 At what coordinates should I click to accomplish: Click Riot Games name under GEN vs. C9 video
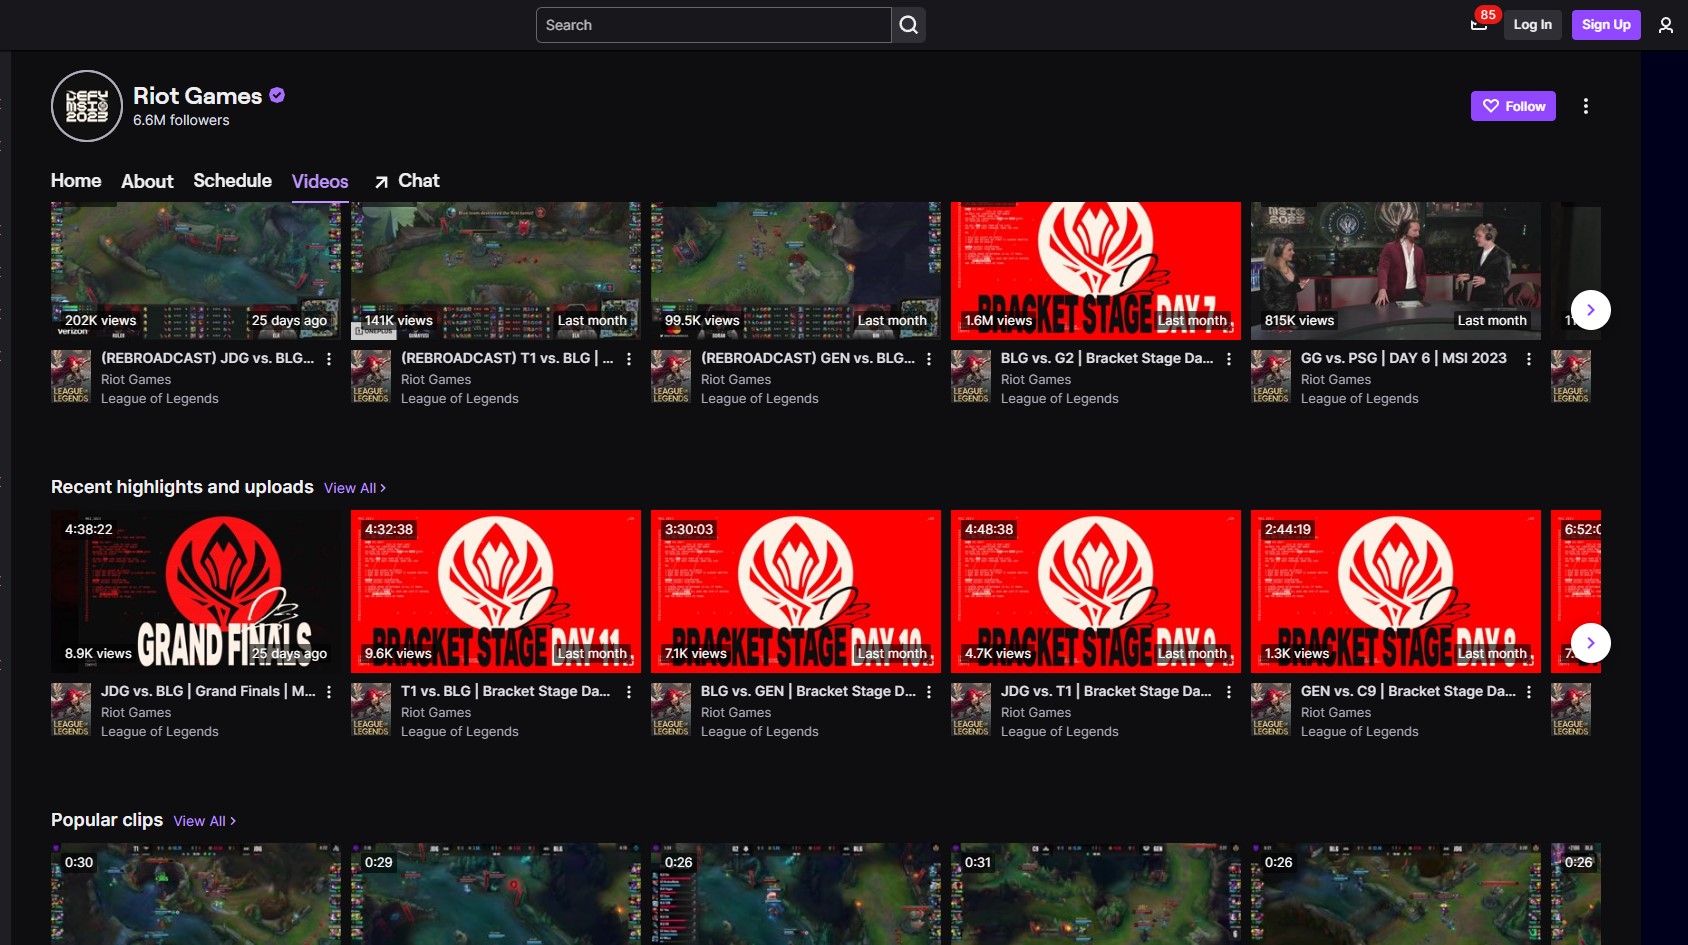pos(1336,712)
